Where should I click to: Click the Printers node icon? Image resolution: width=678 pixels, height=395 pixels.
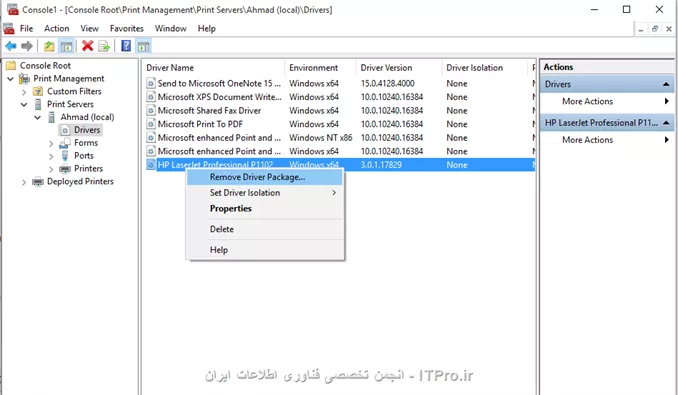pyautogui.click(x=65, y=169)
